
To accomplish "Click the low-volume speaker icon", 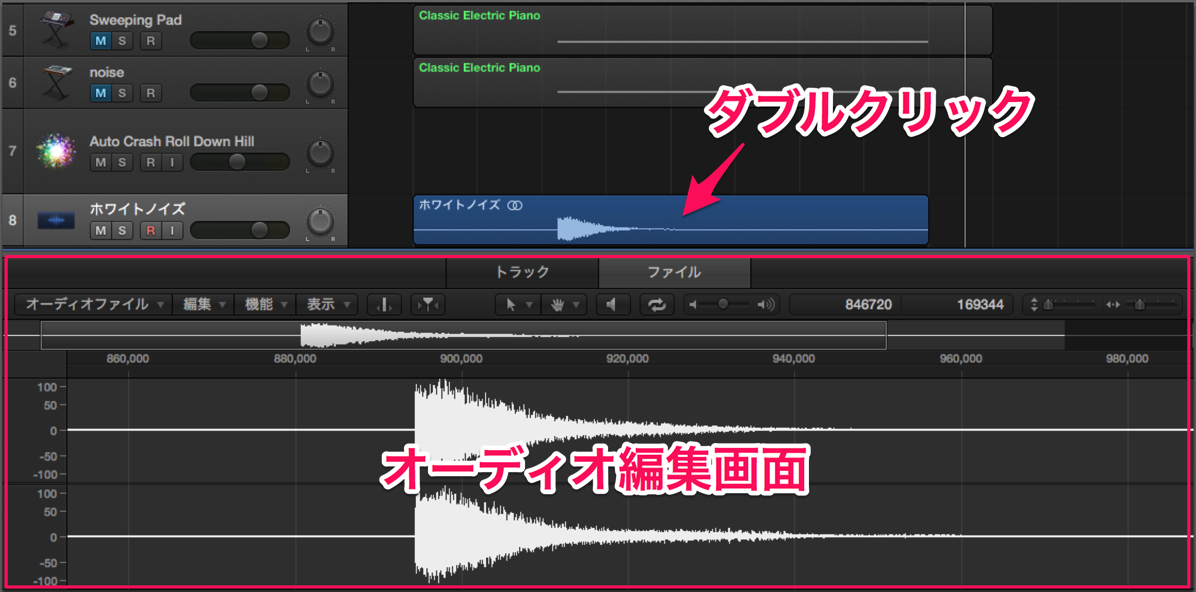I will 693,304.
